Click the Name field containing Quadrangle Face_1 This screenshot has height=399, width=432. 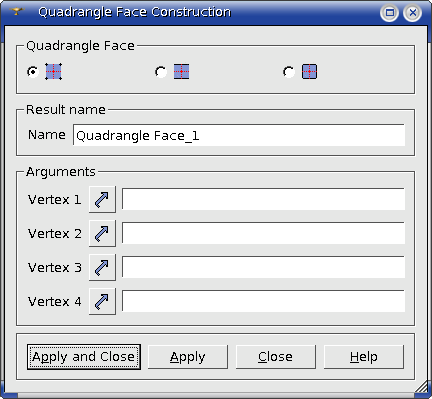tap(239, 135)
